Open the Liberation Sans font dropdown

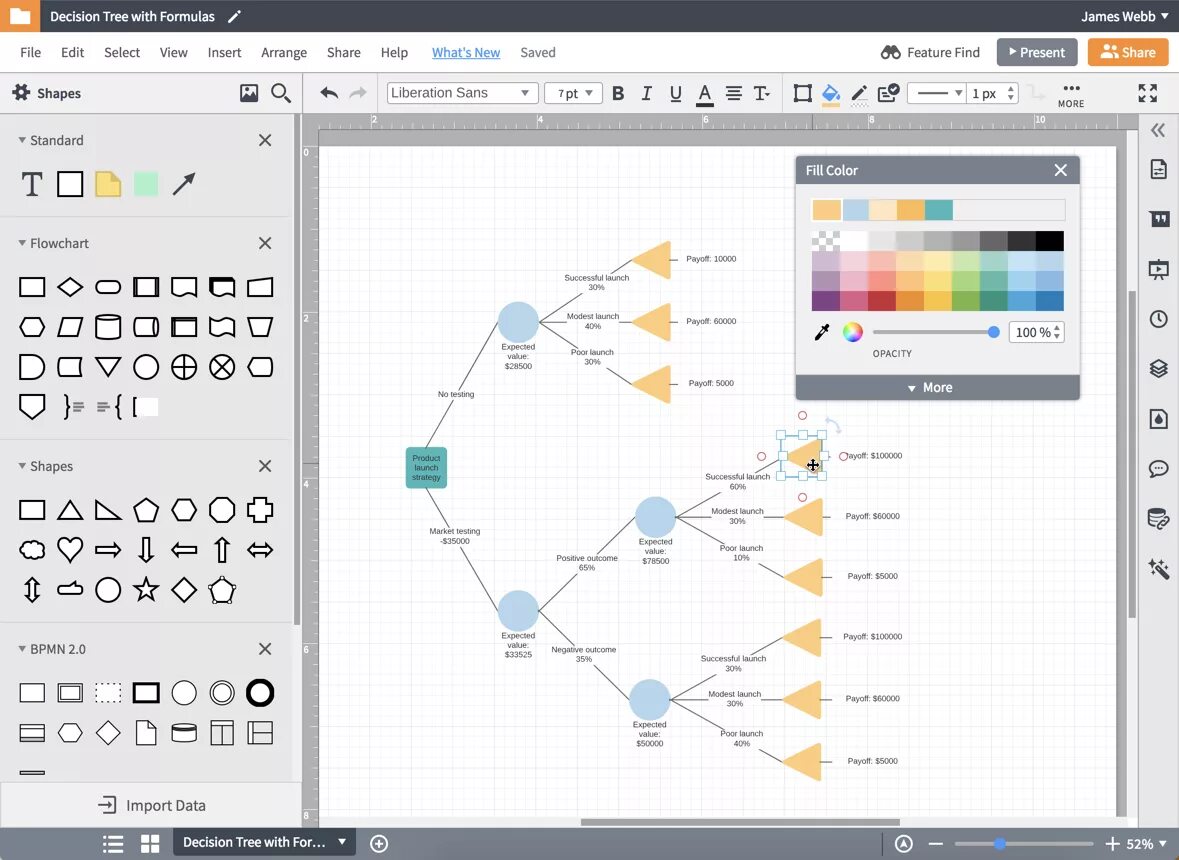462,93
